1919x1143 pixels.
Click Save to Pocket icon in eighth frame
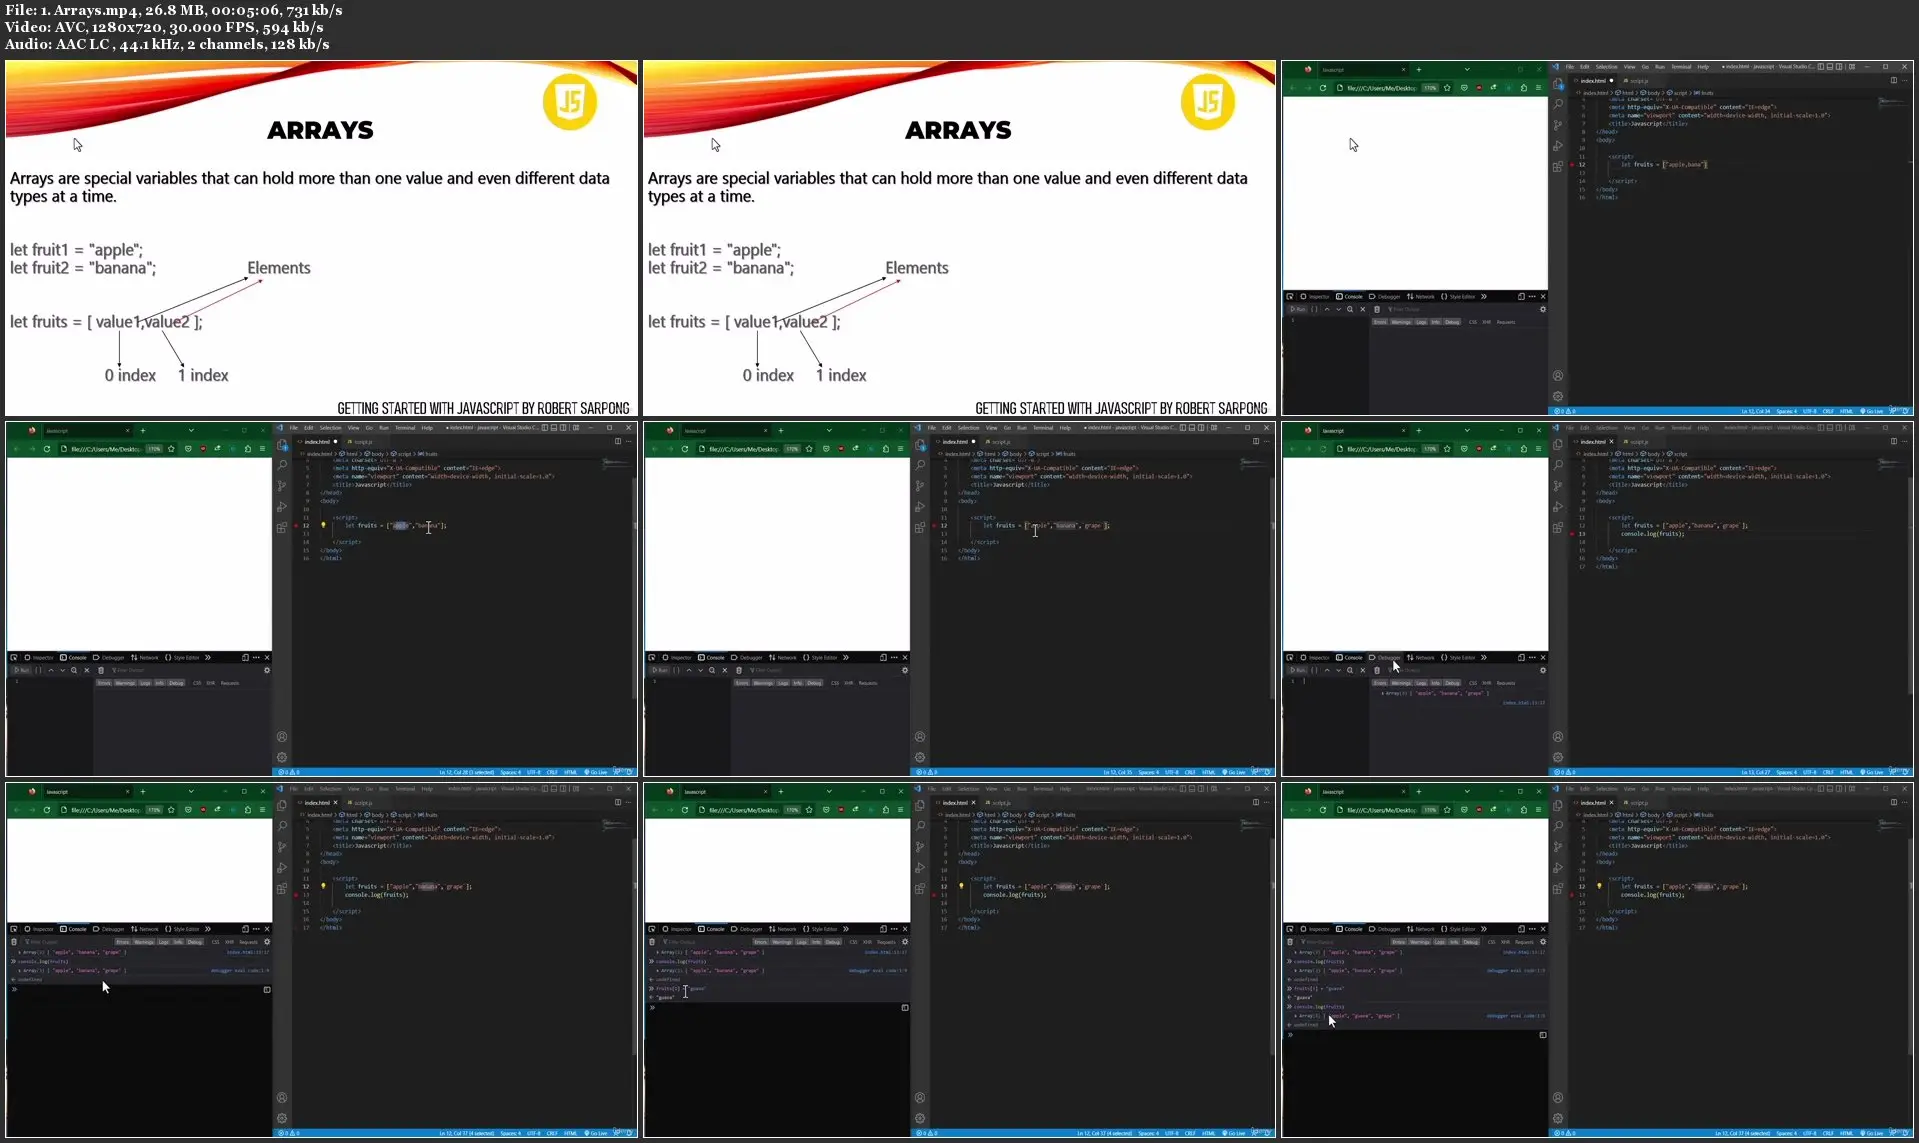(x=826, y=810)
